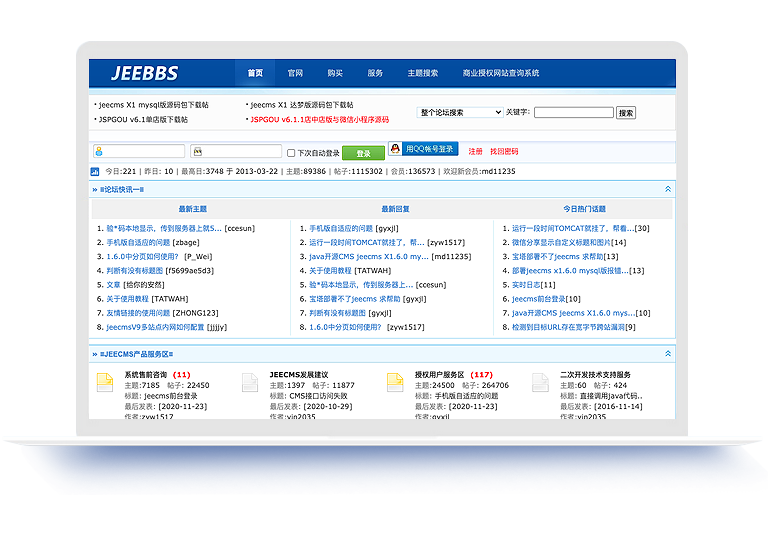770x536 pixels.
Task: Select the 主题搜索 navigation item
Action: (x=422, y=73)
